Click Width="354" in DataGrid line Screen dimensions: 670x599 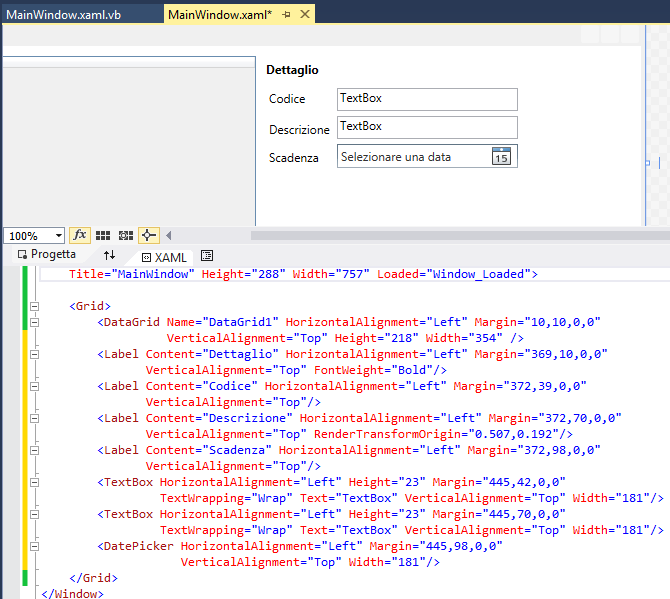464,338
